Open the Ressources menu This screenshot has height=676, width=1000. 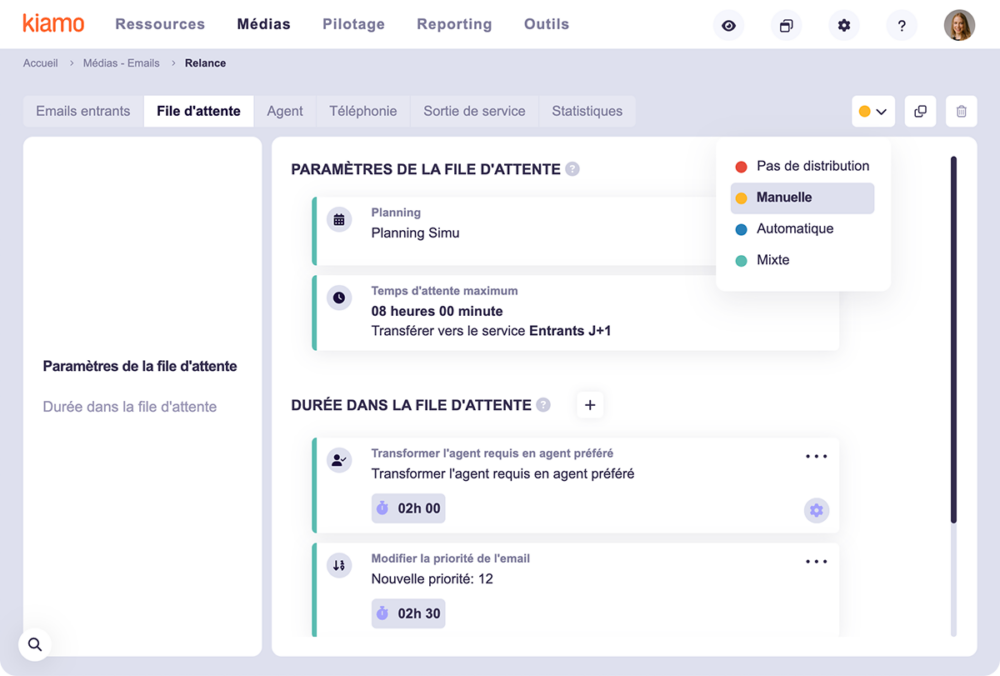[160, 24]
